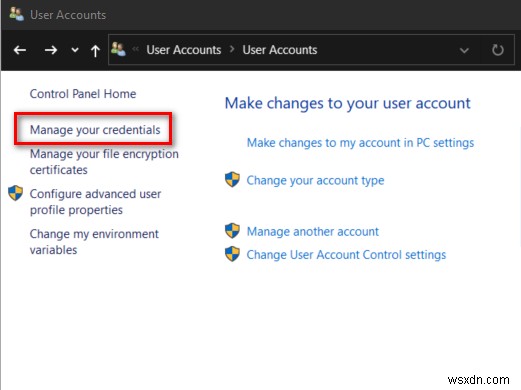Open Configure advanced user profile properties
The width and height of the screenshot is (521, 390).
pyautogui.click(x=95, y=202)
